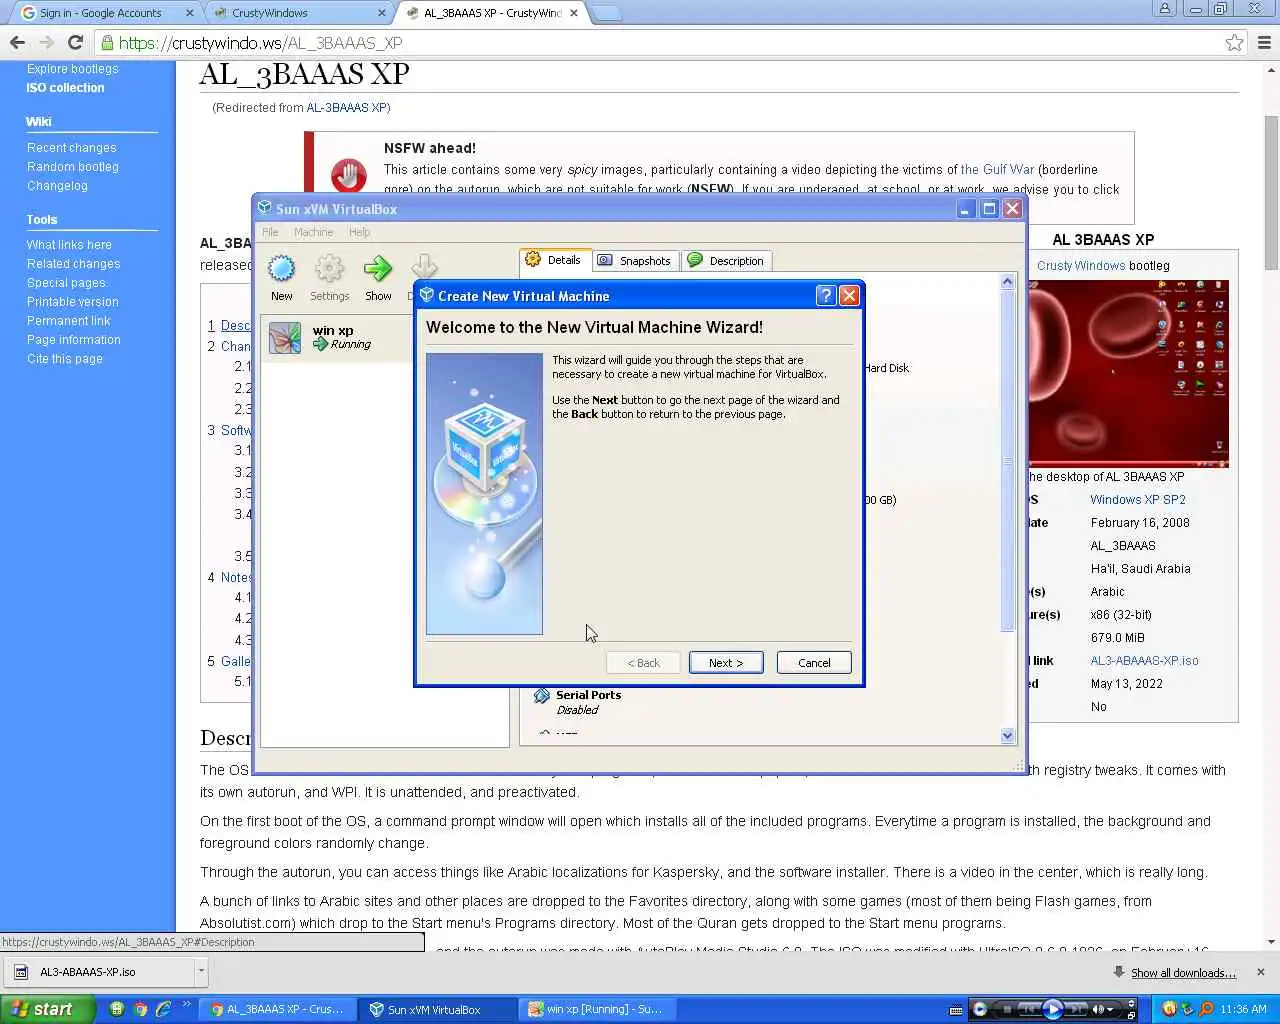
Task: Click the green Show arrow icon
Action: coord(378,269)
